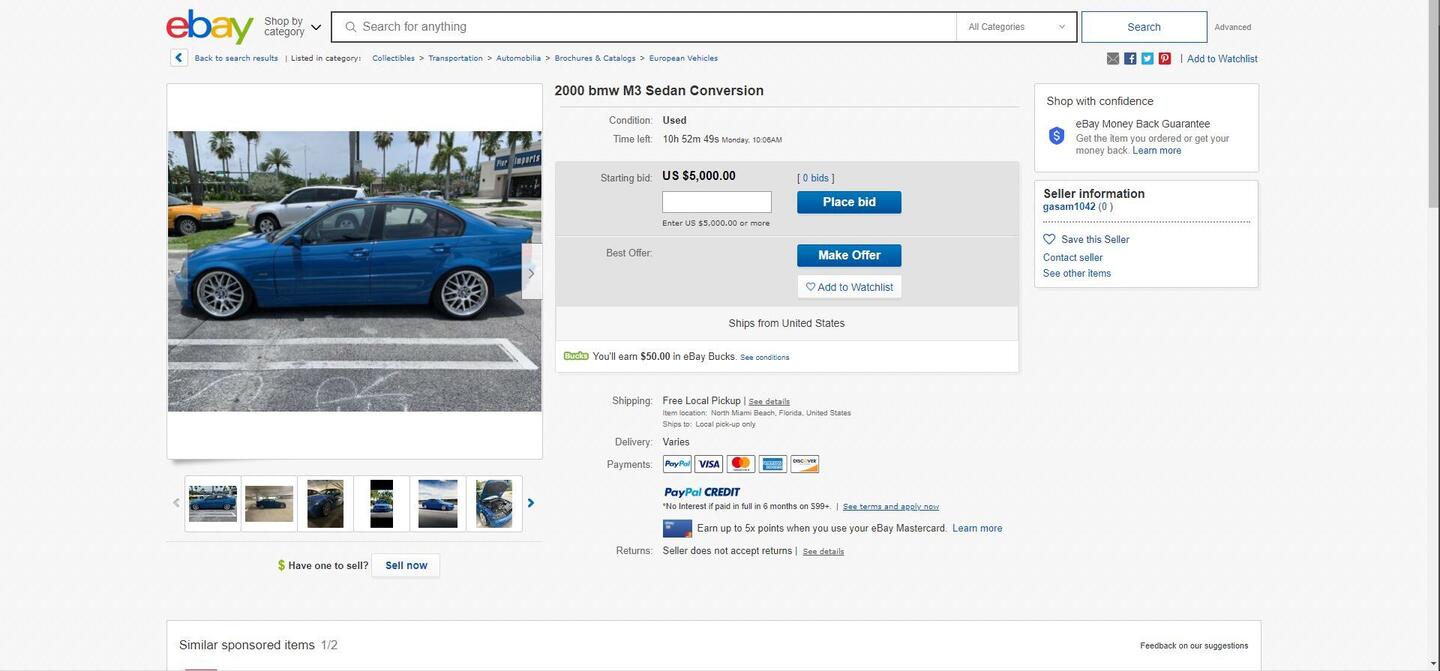The height and width of the screenshot is (671, 1440).
Task: Open Learn more about eBay Mastercard
Action: point(977,529)
